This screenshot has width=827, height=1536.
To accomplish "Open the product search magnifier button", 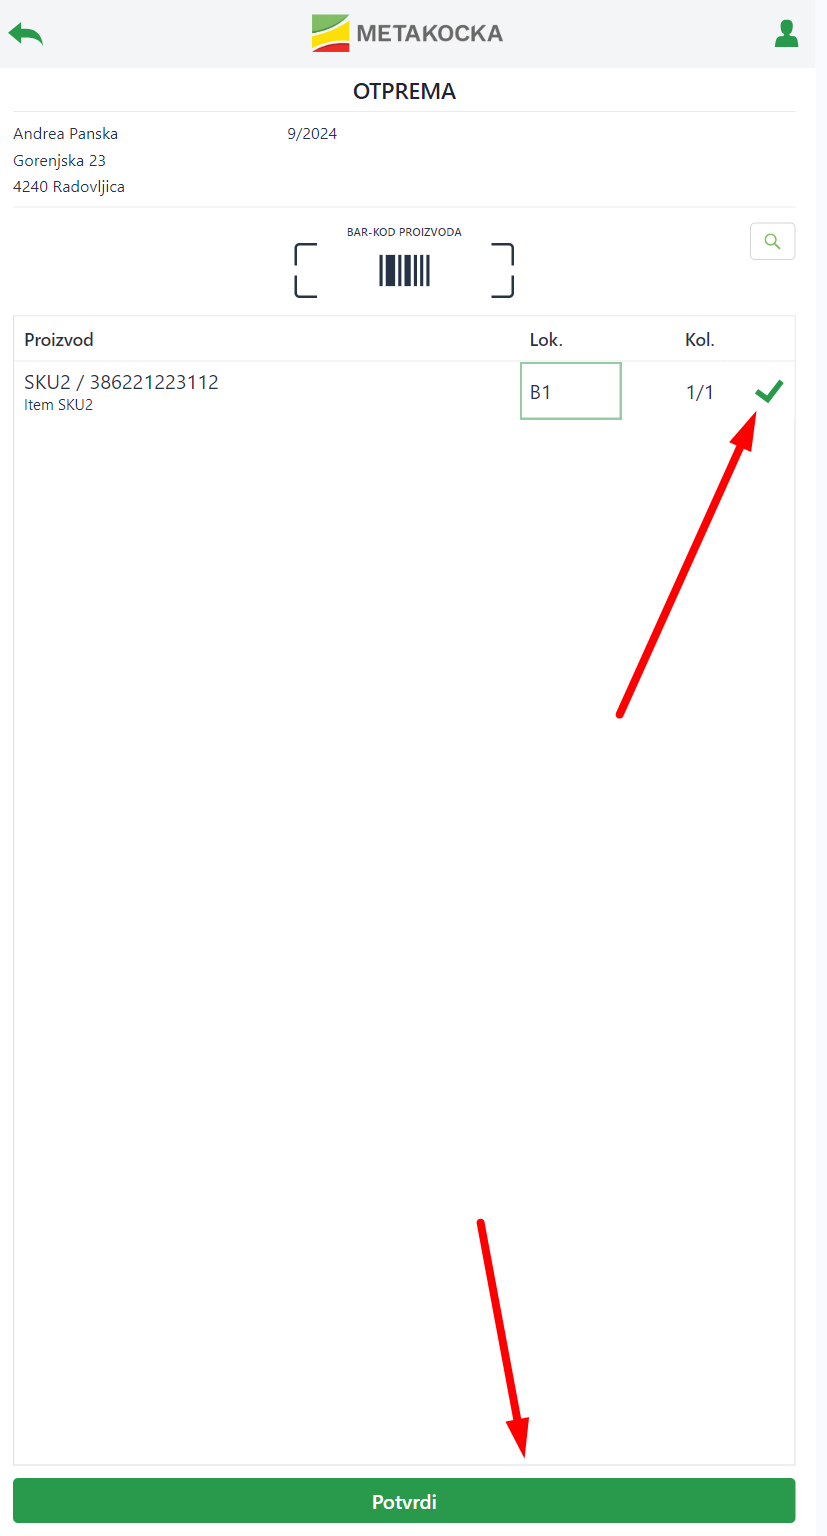I will pos(772,241).
